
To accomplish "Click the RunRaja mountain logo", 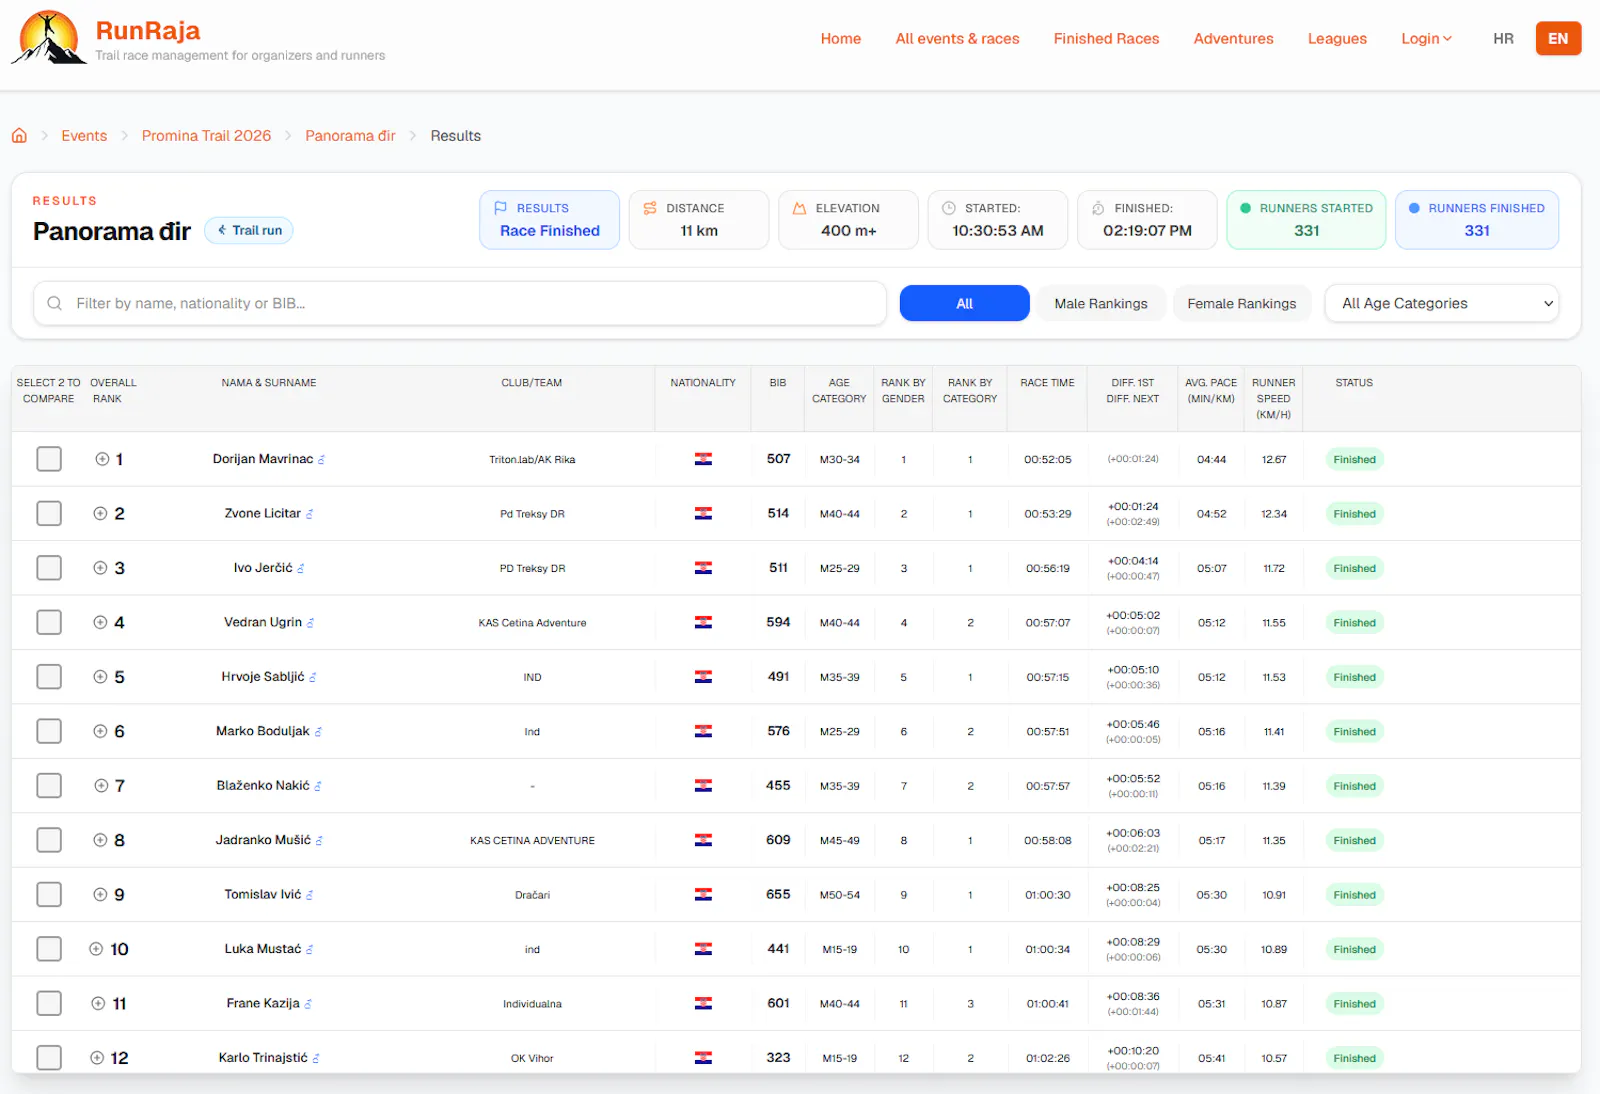I will (48, 38).
